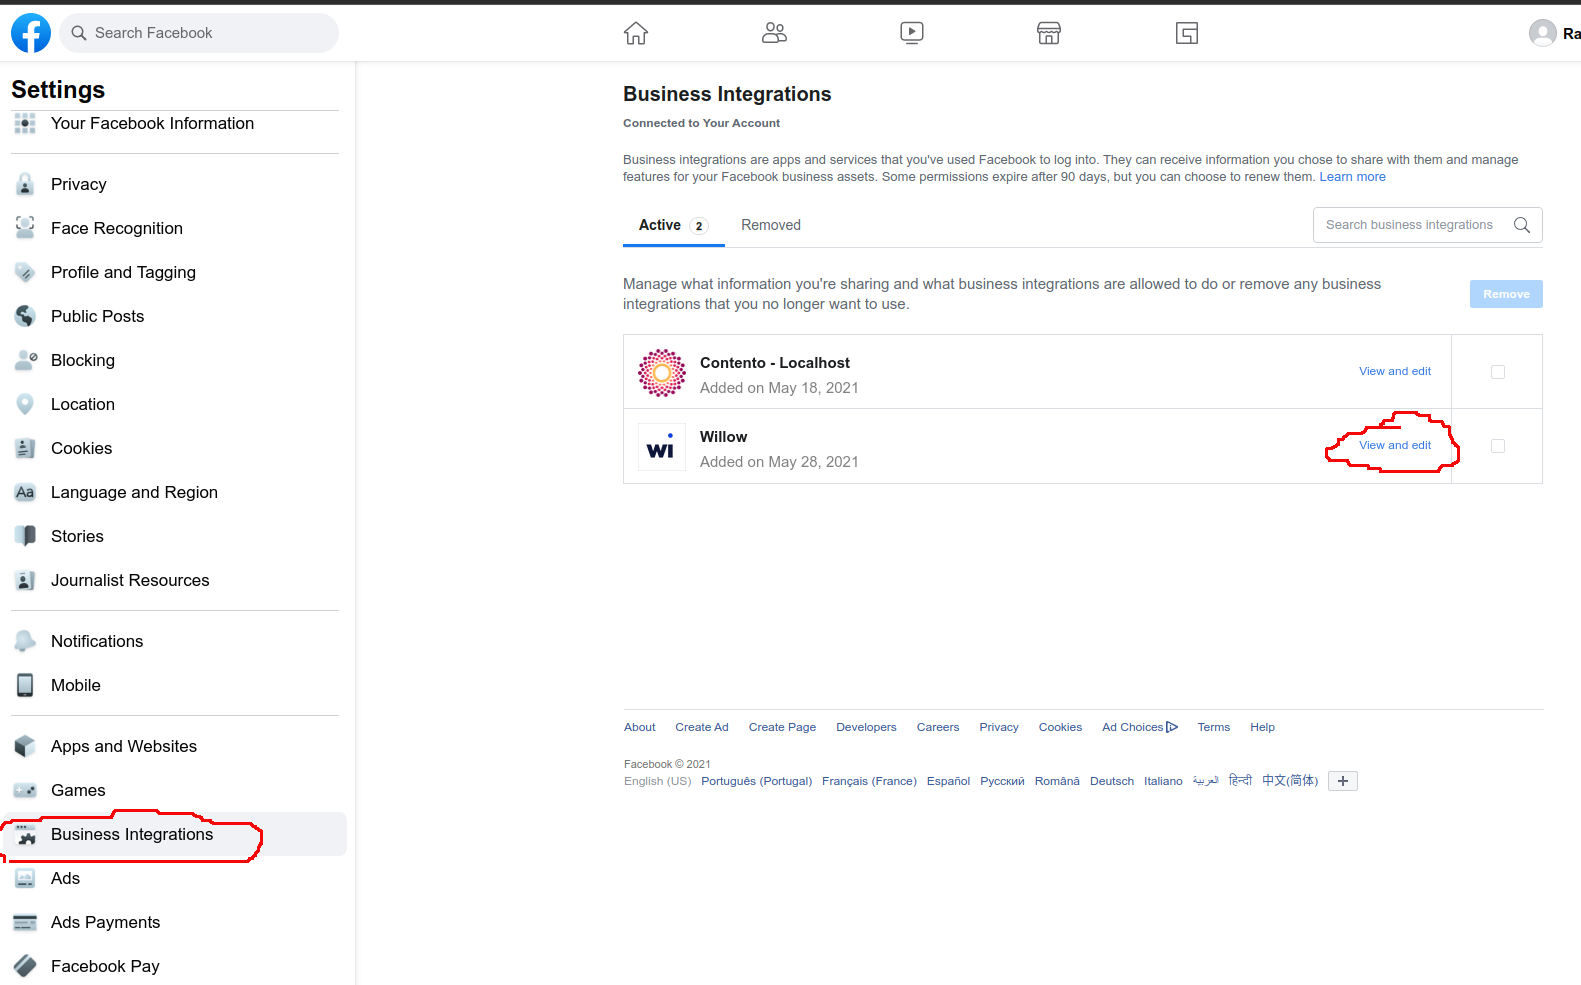Image resolution: width=1581 pixels, height=985 pixels.
Task: Open the Create Ad footer link
Action: pos(702,727)
